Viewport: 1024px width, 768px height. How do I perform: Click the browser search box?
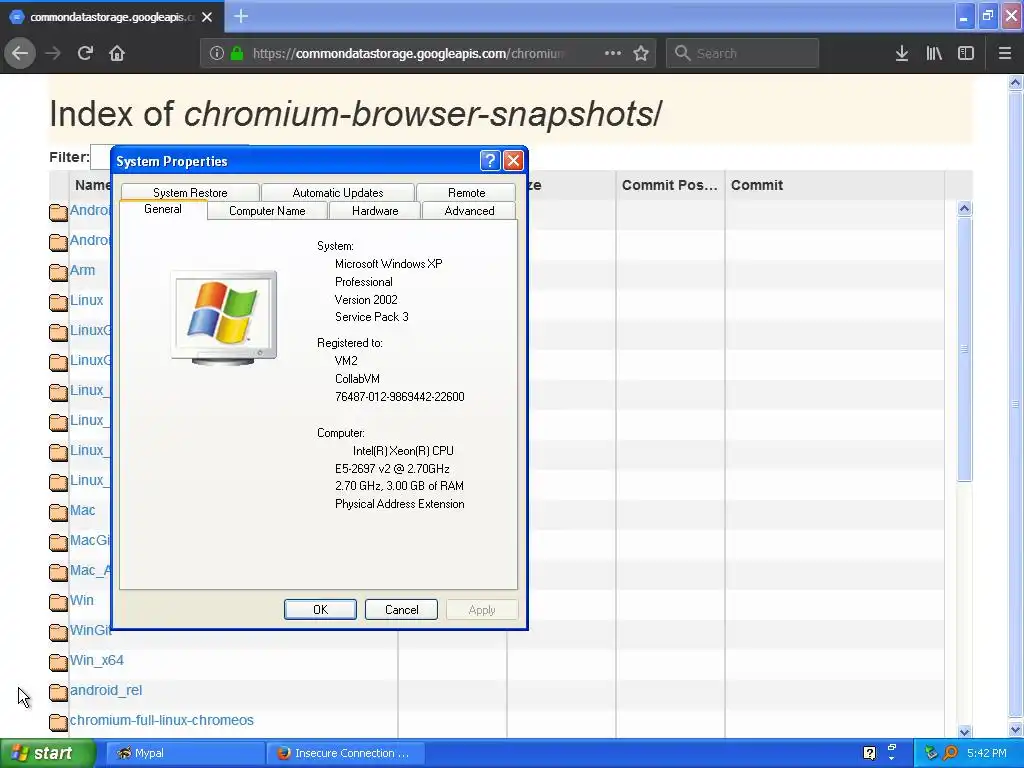pos(743,53)
